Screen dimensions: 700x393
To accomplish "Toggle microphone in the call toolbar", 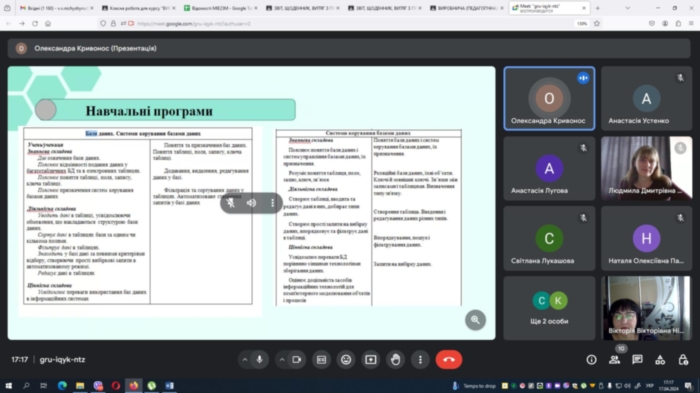I will (x=259, y=360).
